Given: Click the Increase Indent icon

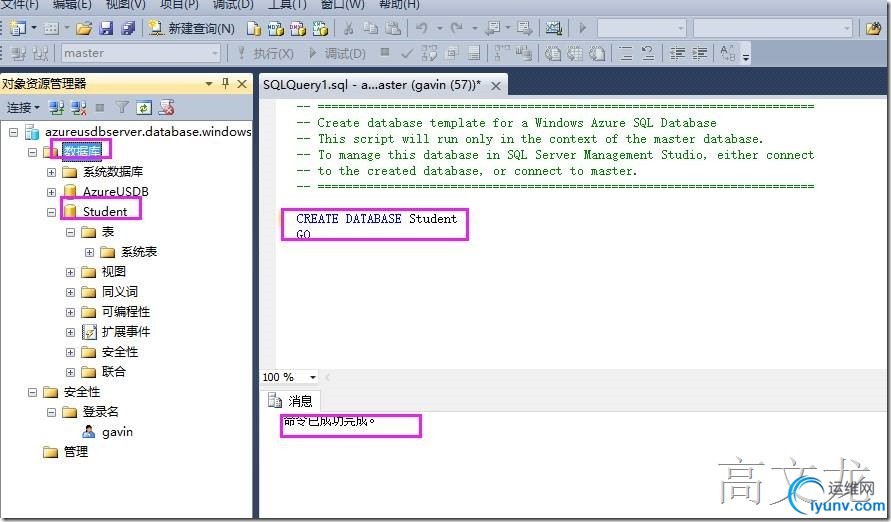Looking at the screenshot, I should (x=700, y=53).
